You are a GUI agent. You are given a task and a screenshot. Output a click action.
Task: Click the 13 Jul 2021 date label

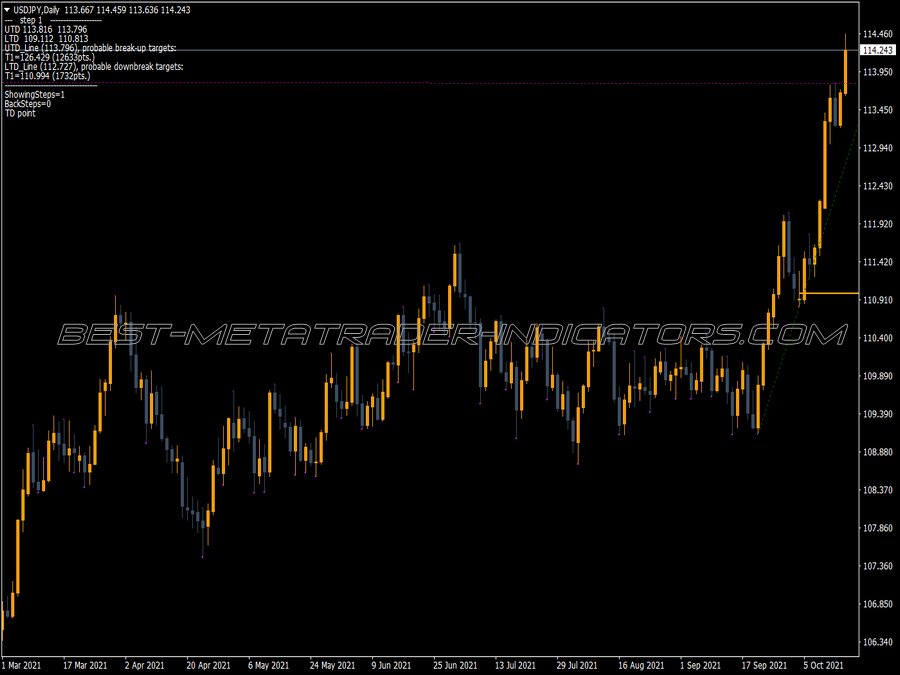[x=515, y=665]
